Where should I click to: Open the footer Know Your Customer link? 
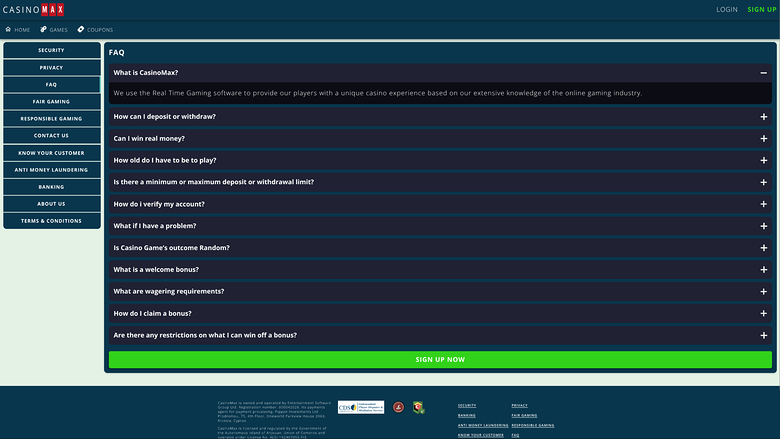[x=481, y=436]
